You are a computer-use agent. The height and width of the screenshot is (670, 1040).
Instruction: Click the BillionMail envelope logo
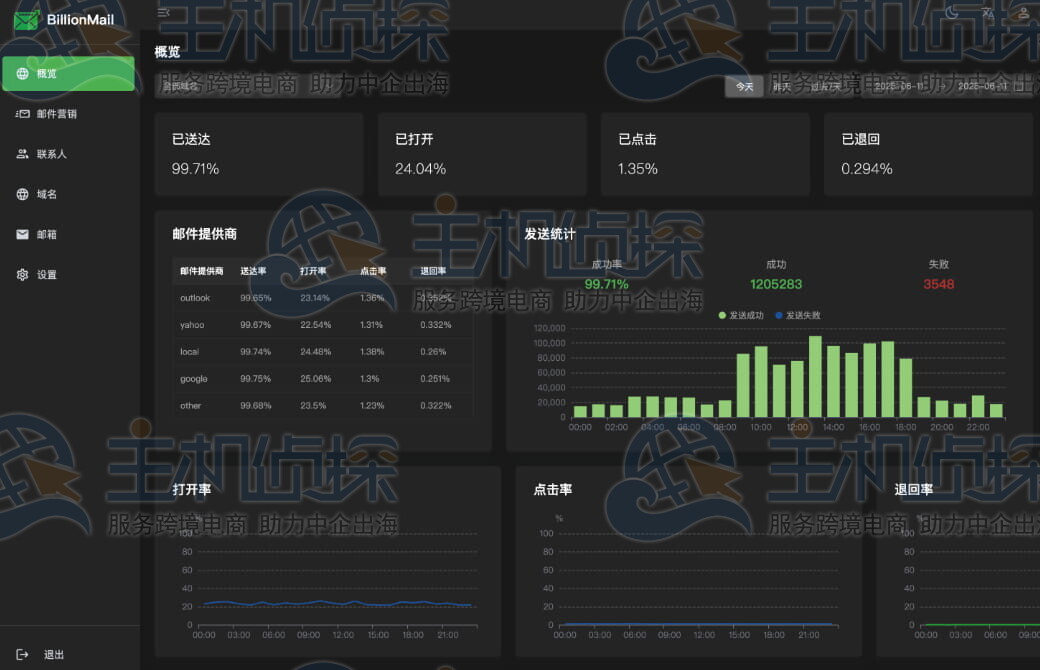pyautogui.click(x=26, y=21)
